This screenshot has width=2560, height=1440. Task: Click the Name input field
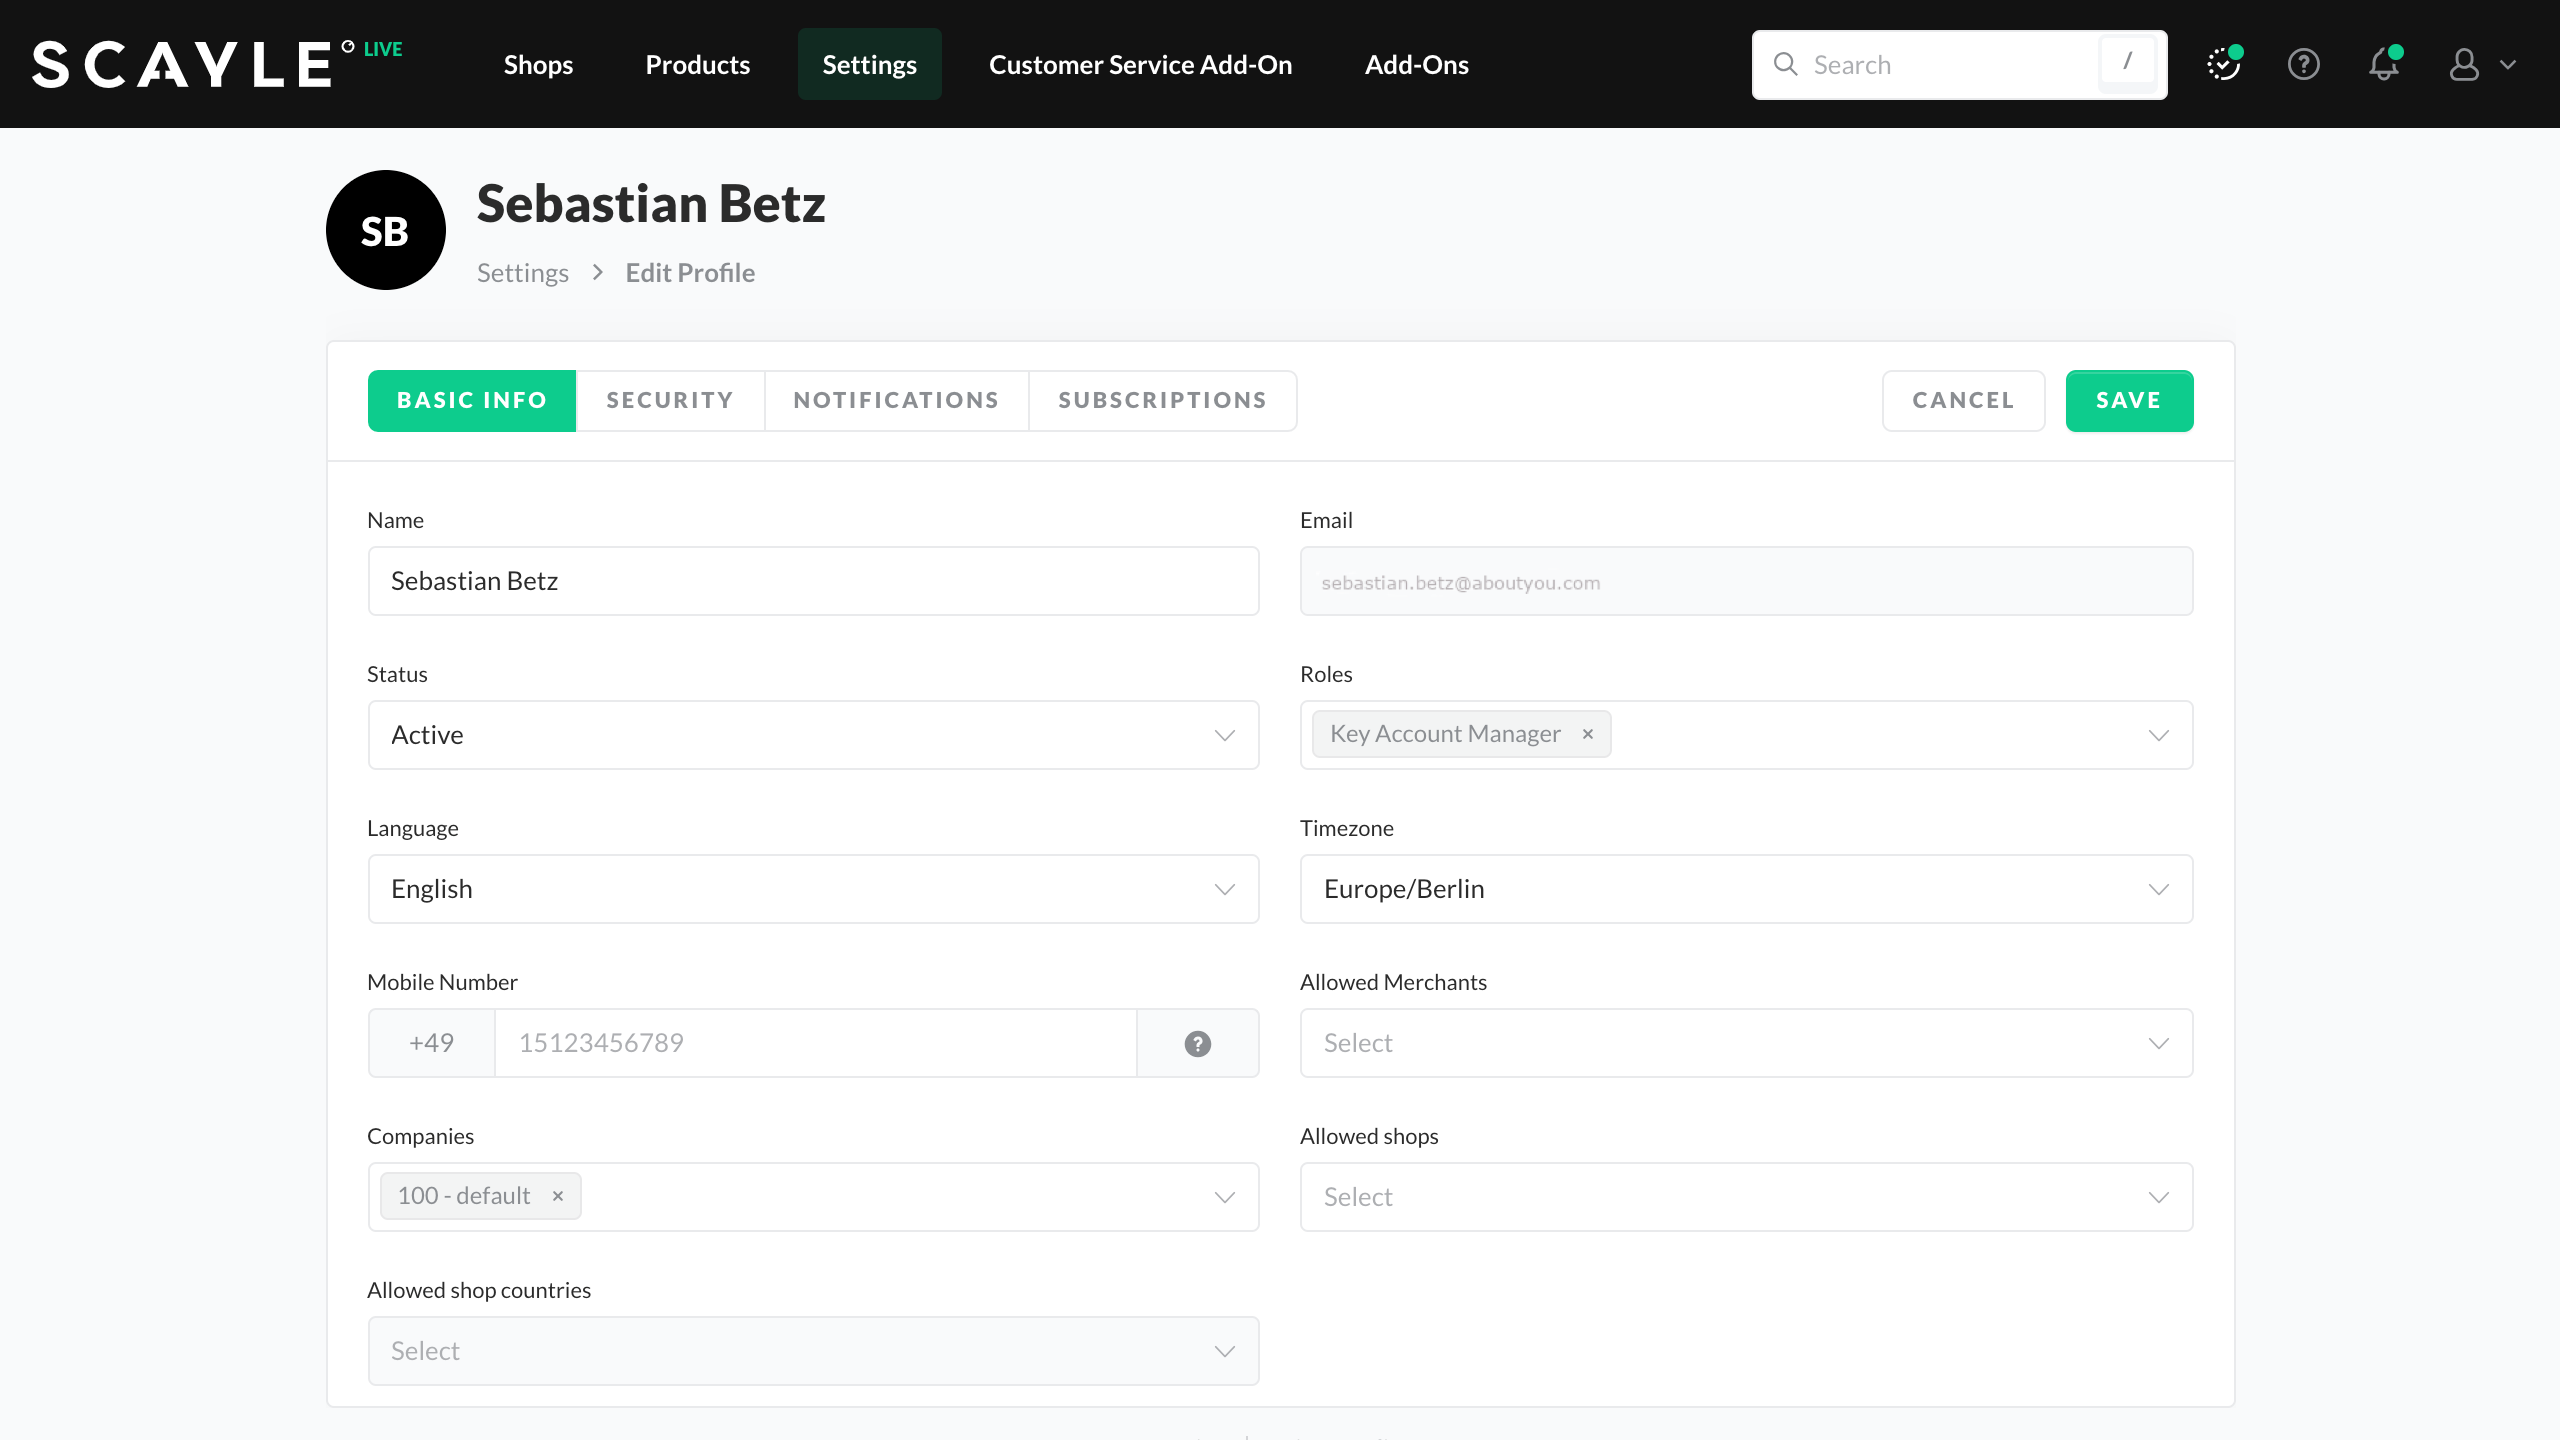tap(812, 581)
